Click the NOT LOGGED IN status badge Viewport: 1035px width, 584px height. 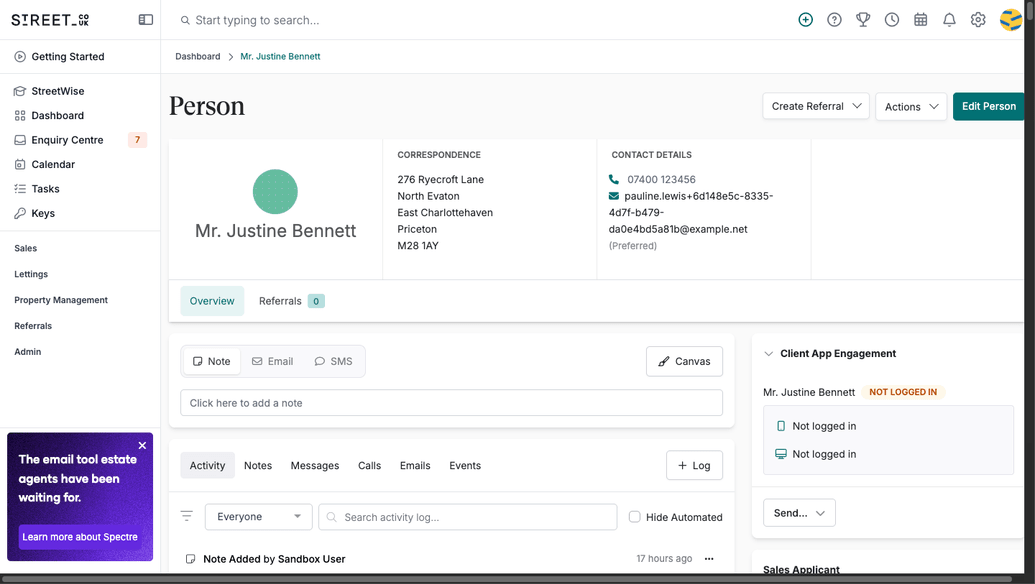coord(903,392)
